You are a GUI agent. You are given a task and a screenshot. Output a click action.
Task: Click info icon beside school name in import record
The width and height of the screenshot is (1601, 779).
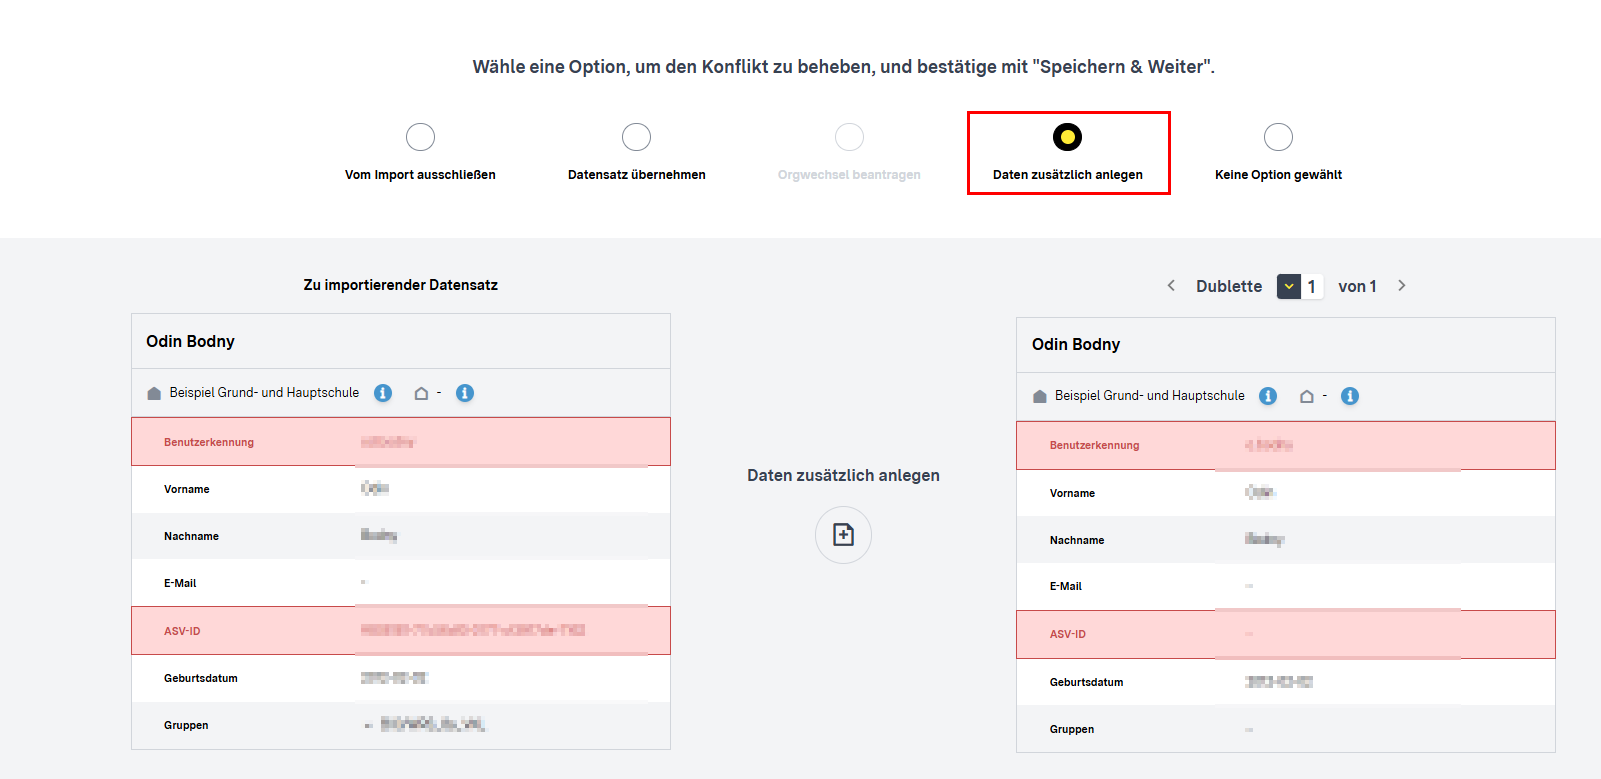383,393
